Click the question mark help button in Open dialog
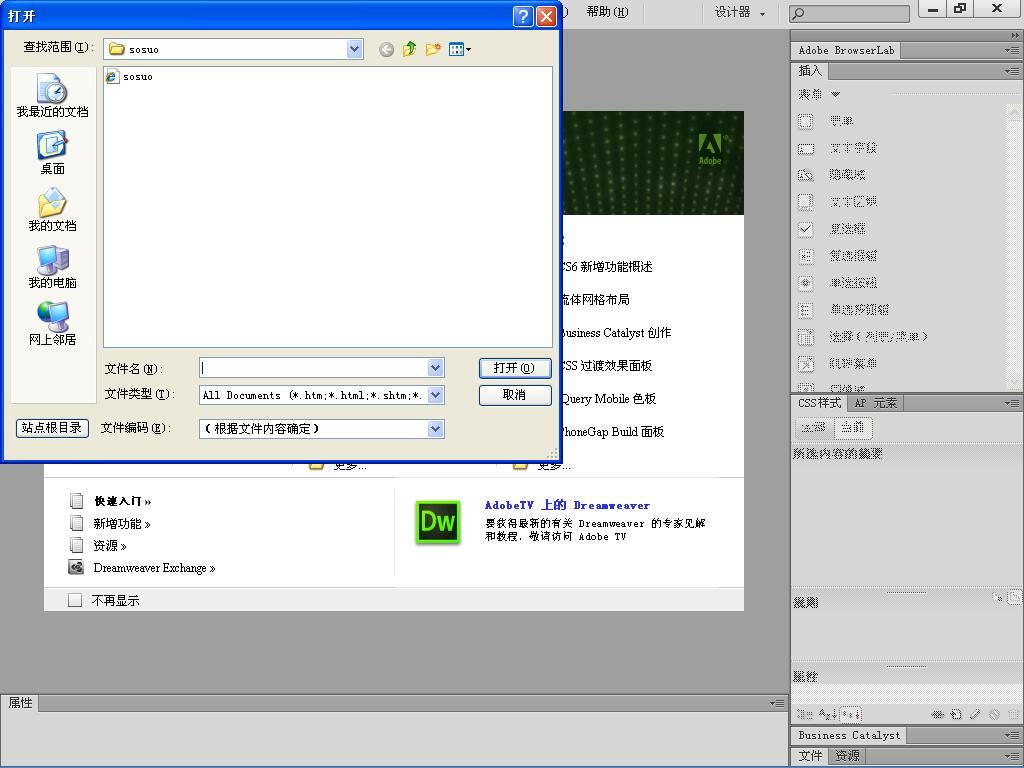This screenshot has height=768, width=1024. click(x=523, y=16)
